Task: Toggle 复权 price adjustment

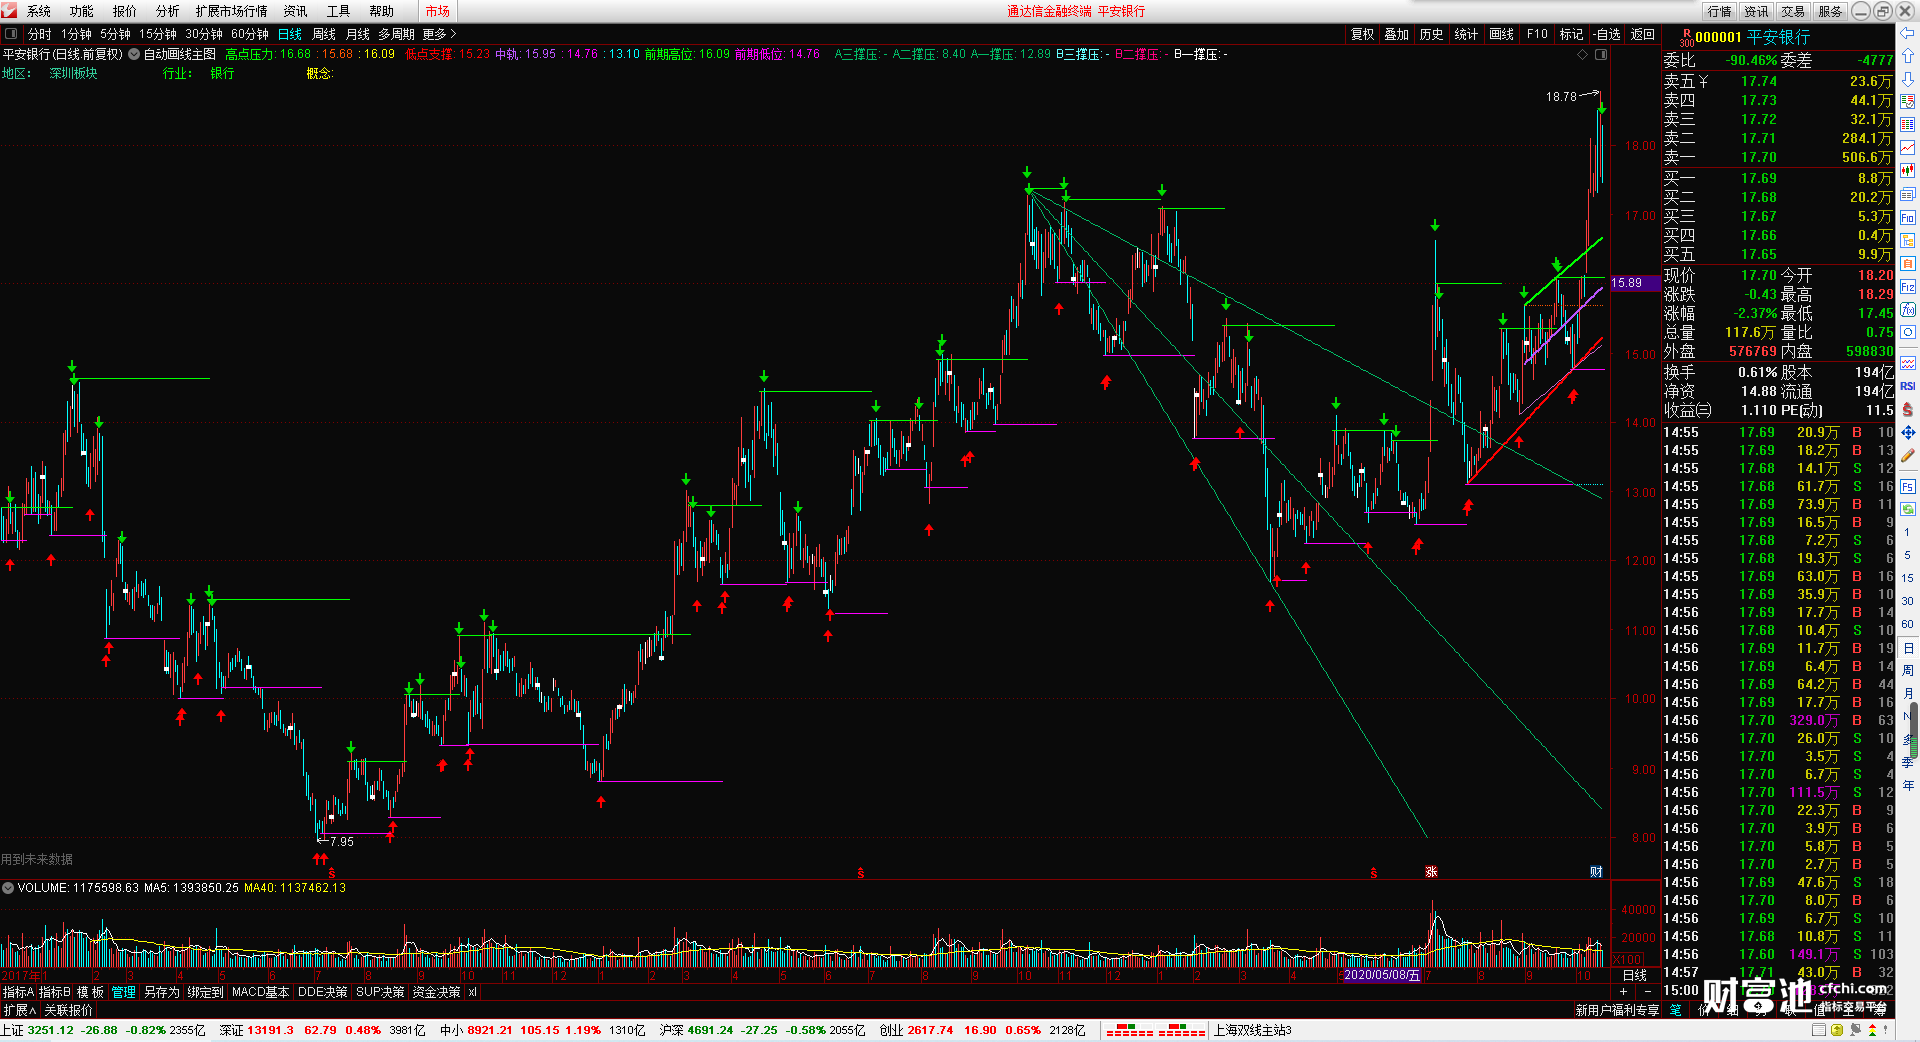Action: click(1362, 34)
